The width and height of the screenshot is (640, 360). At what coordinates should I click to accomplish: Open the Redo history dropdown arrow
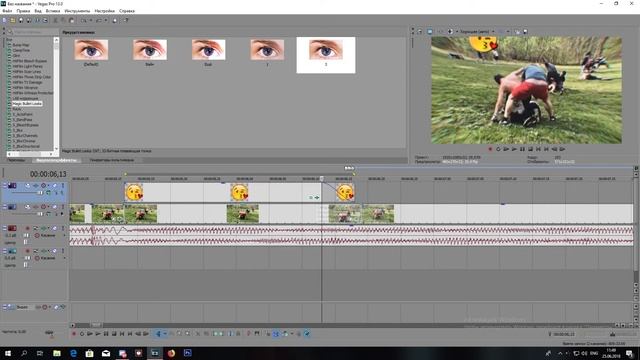[x=105, y=20]
